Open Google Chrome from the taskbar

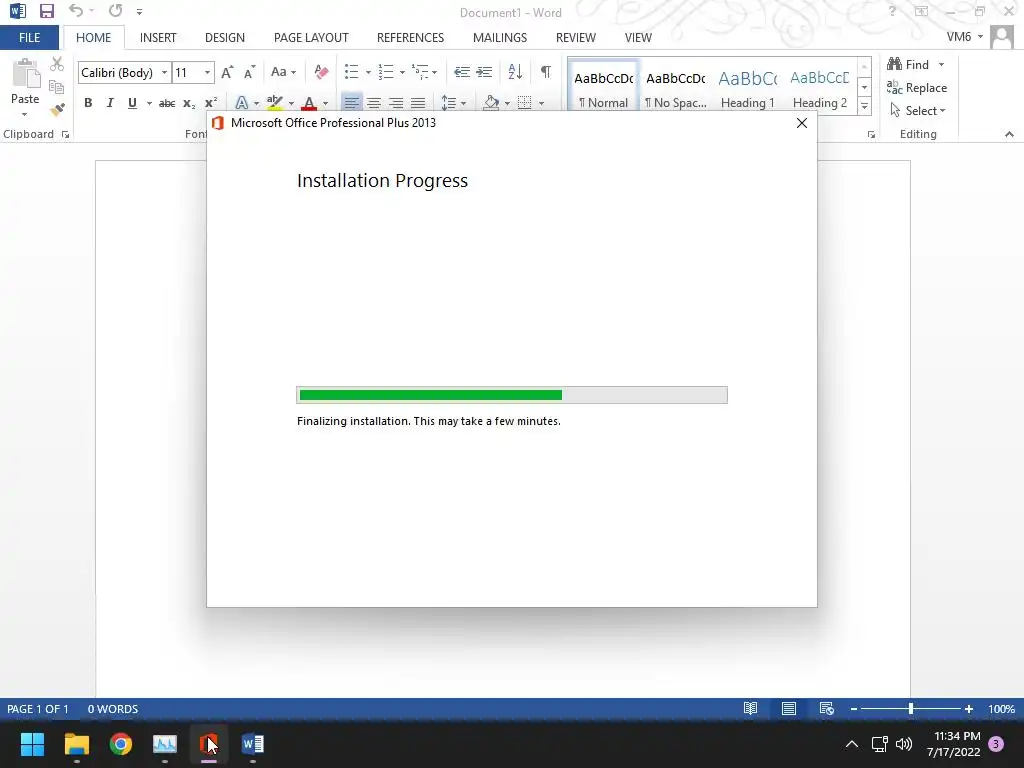click(x=121, y=744)
